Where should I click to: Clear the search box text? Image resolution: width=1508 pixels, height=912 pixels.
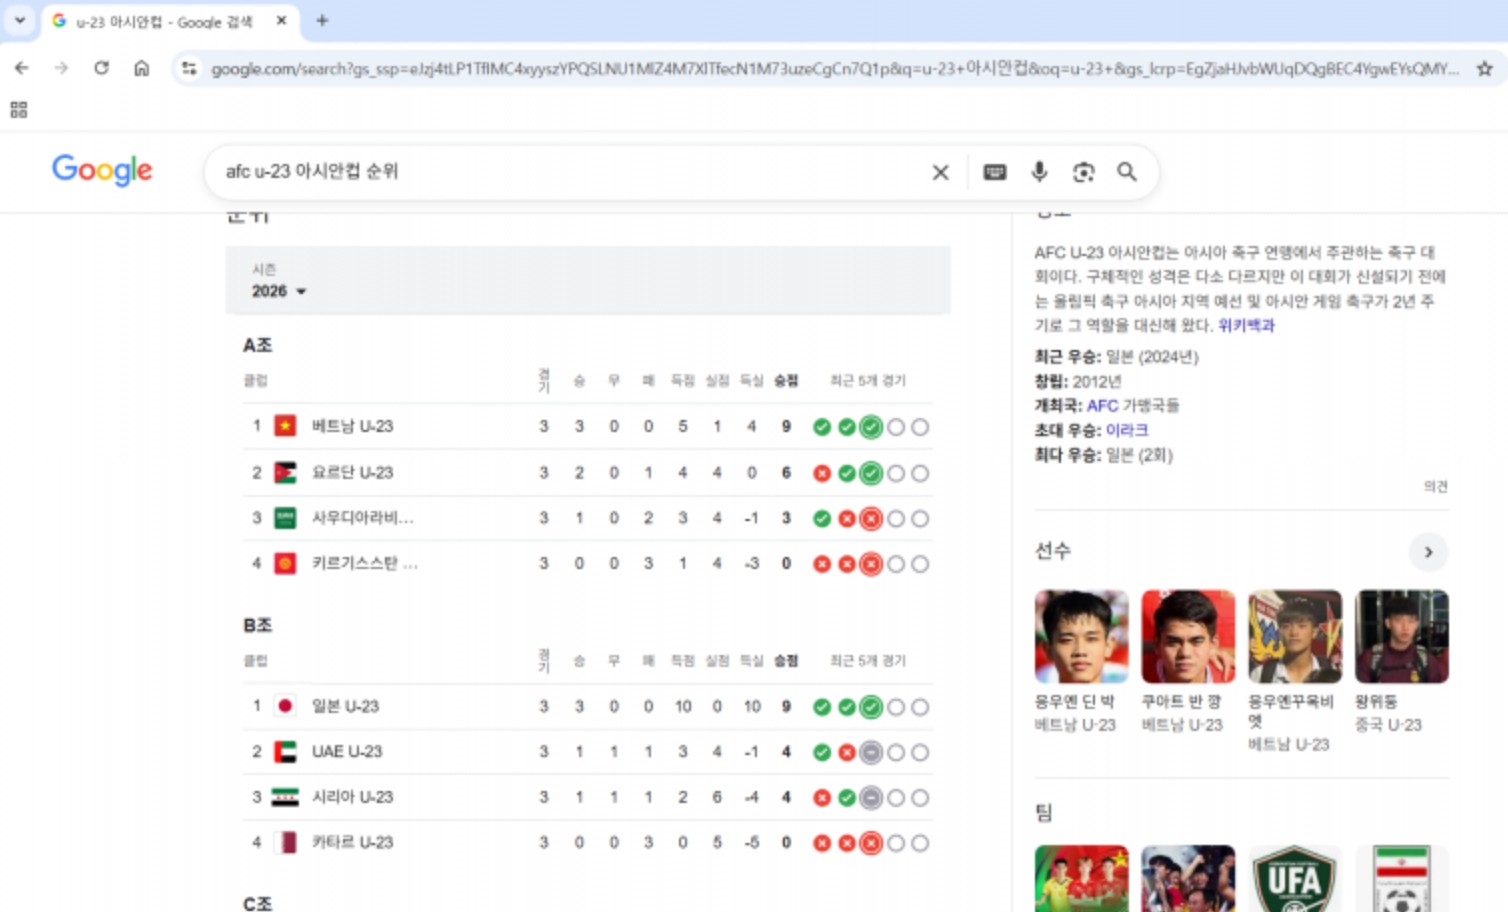[x=940, y=172]
